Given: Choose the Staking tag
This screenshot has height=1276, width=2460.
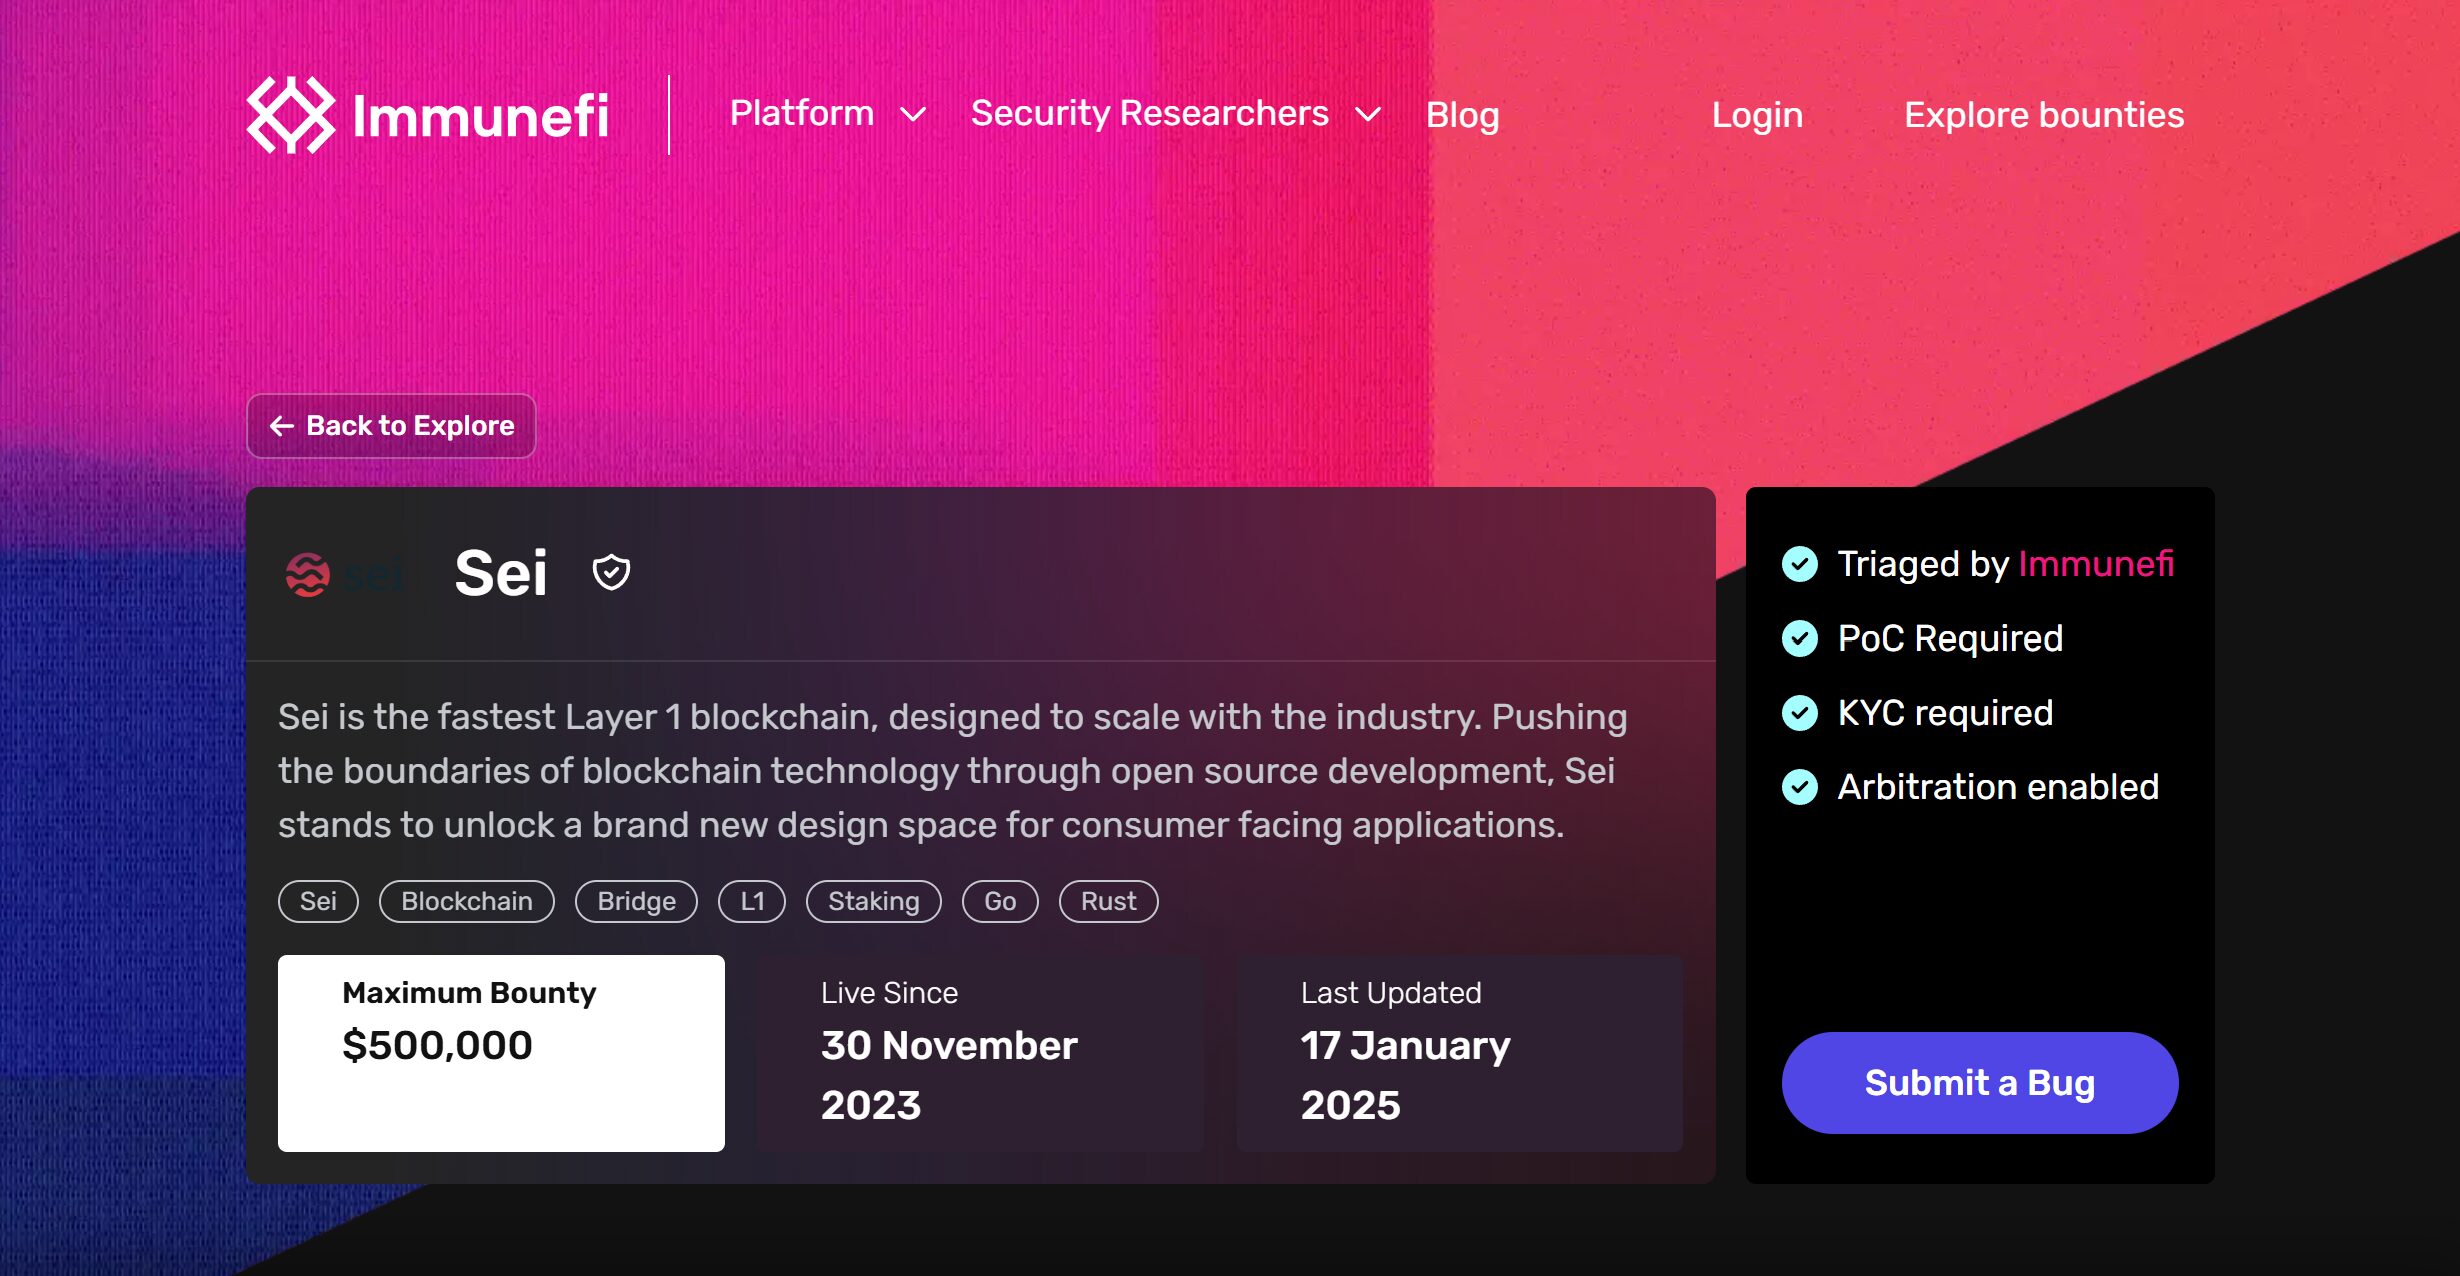Looking at the screenshot, I should pyautogui.click(x=873, y=901).
